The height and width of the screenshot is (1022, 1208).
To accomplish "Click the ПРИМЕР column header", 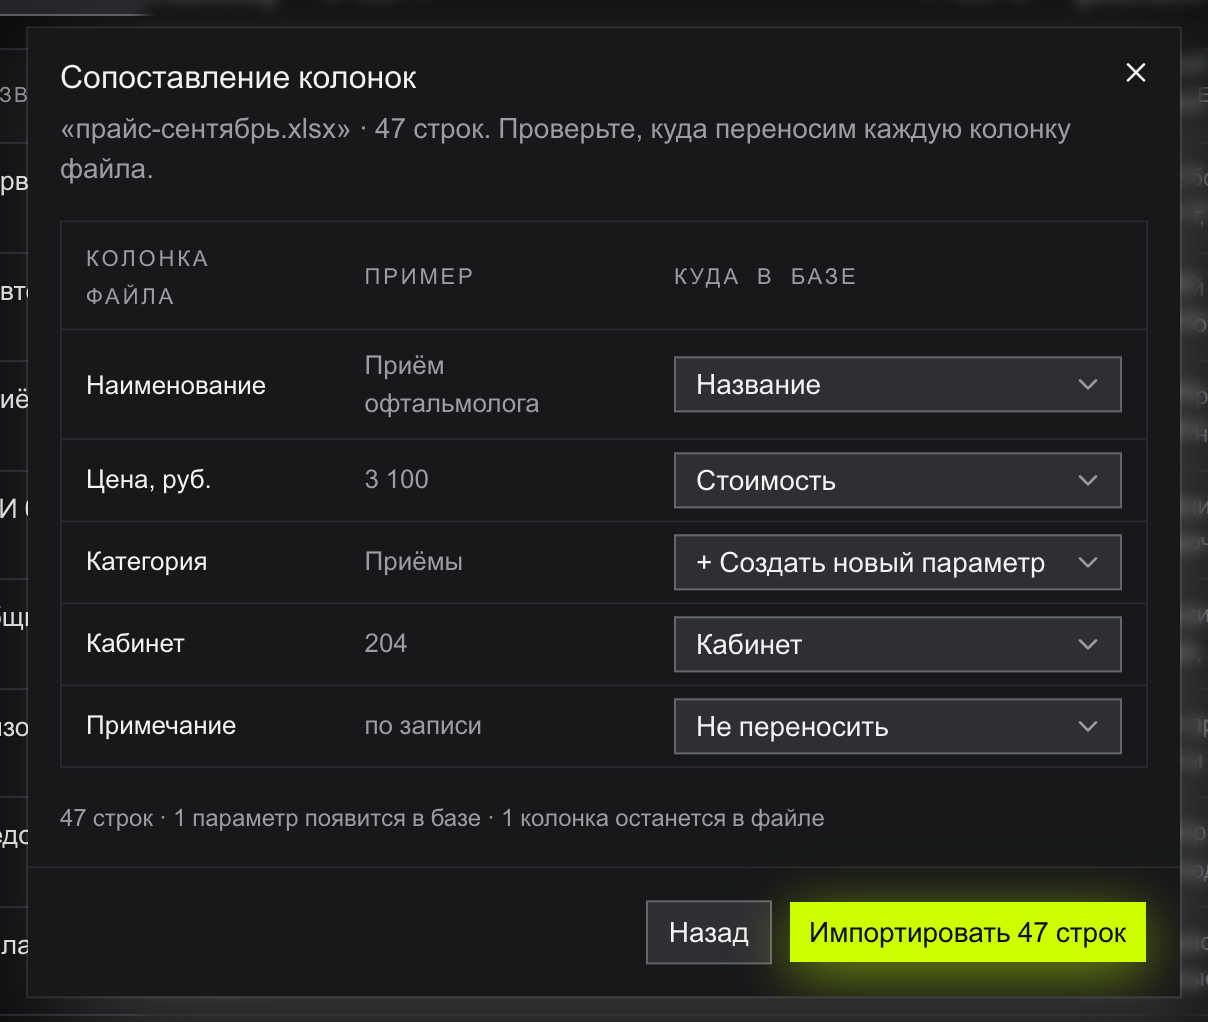I will pos(419,276).
